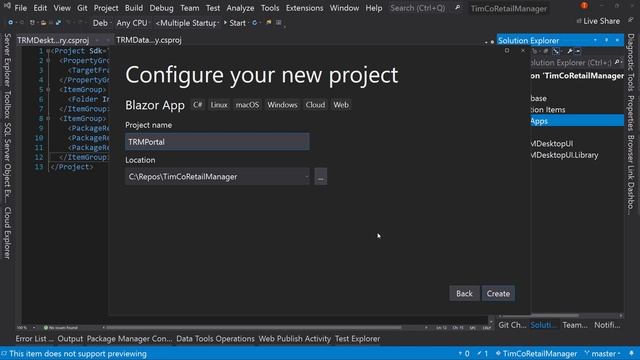Click the Project name input field
Screen dimensions: 640x360
coord(217,142)
